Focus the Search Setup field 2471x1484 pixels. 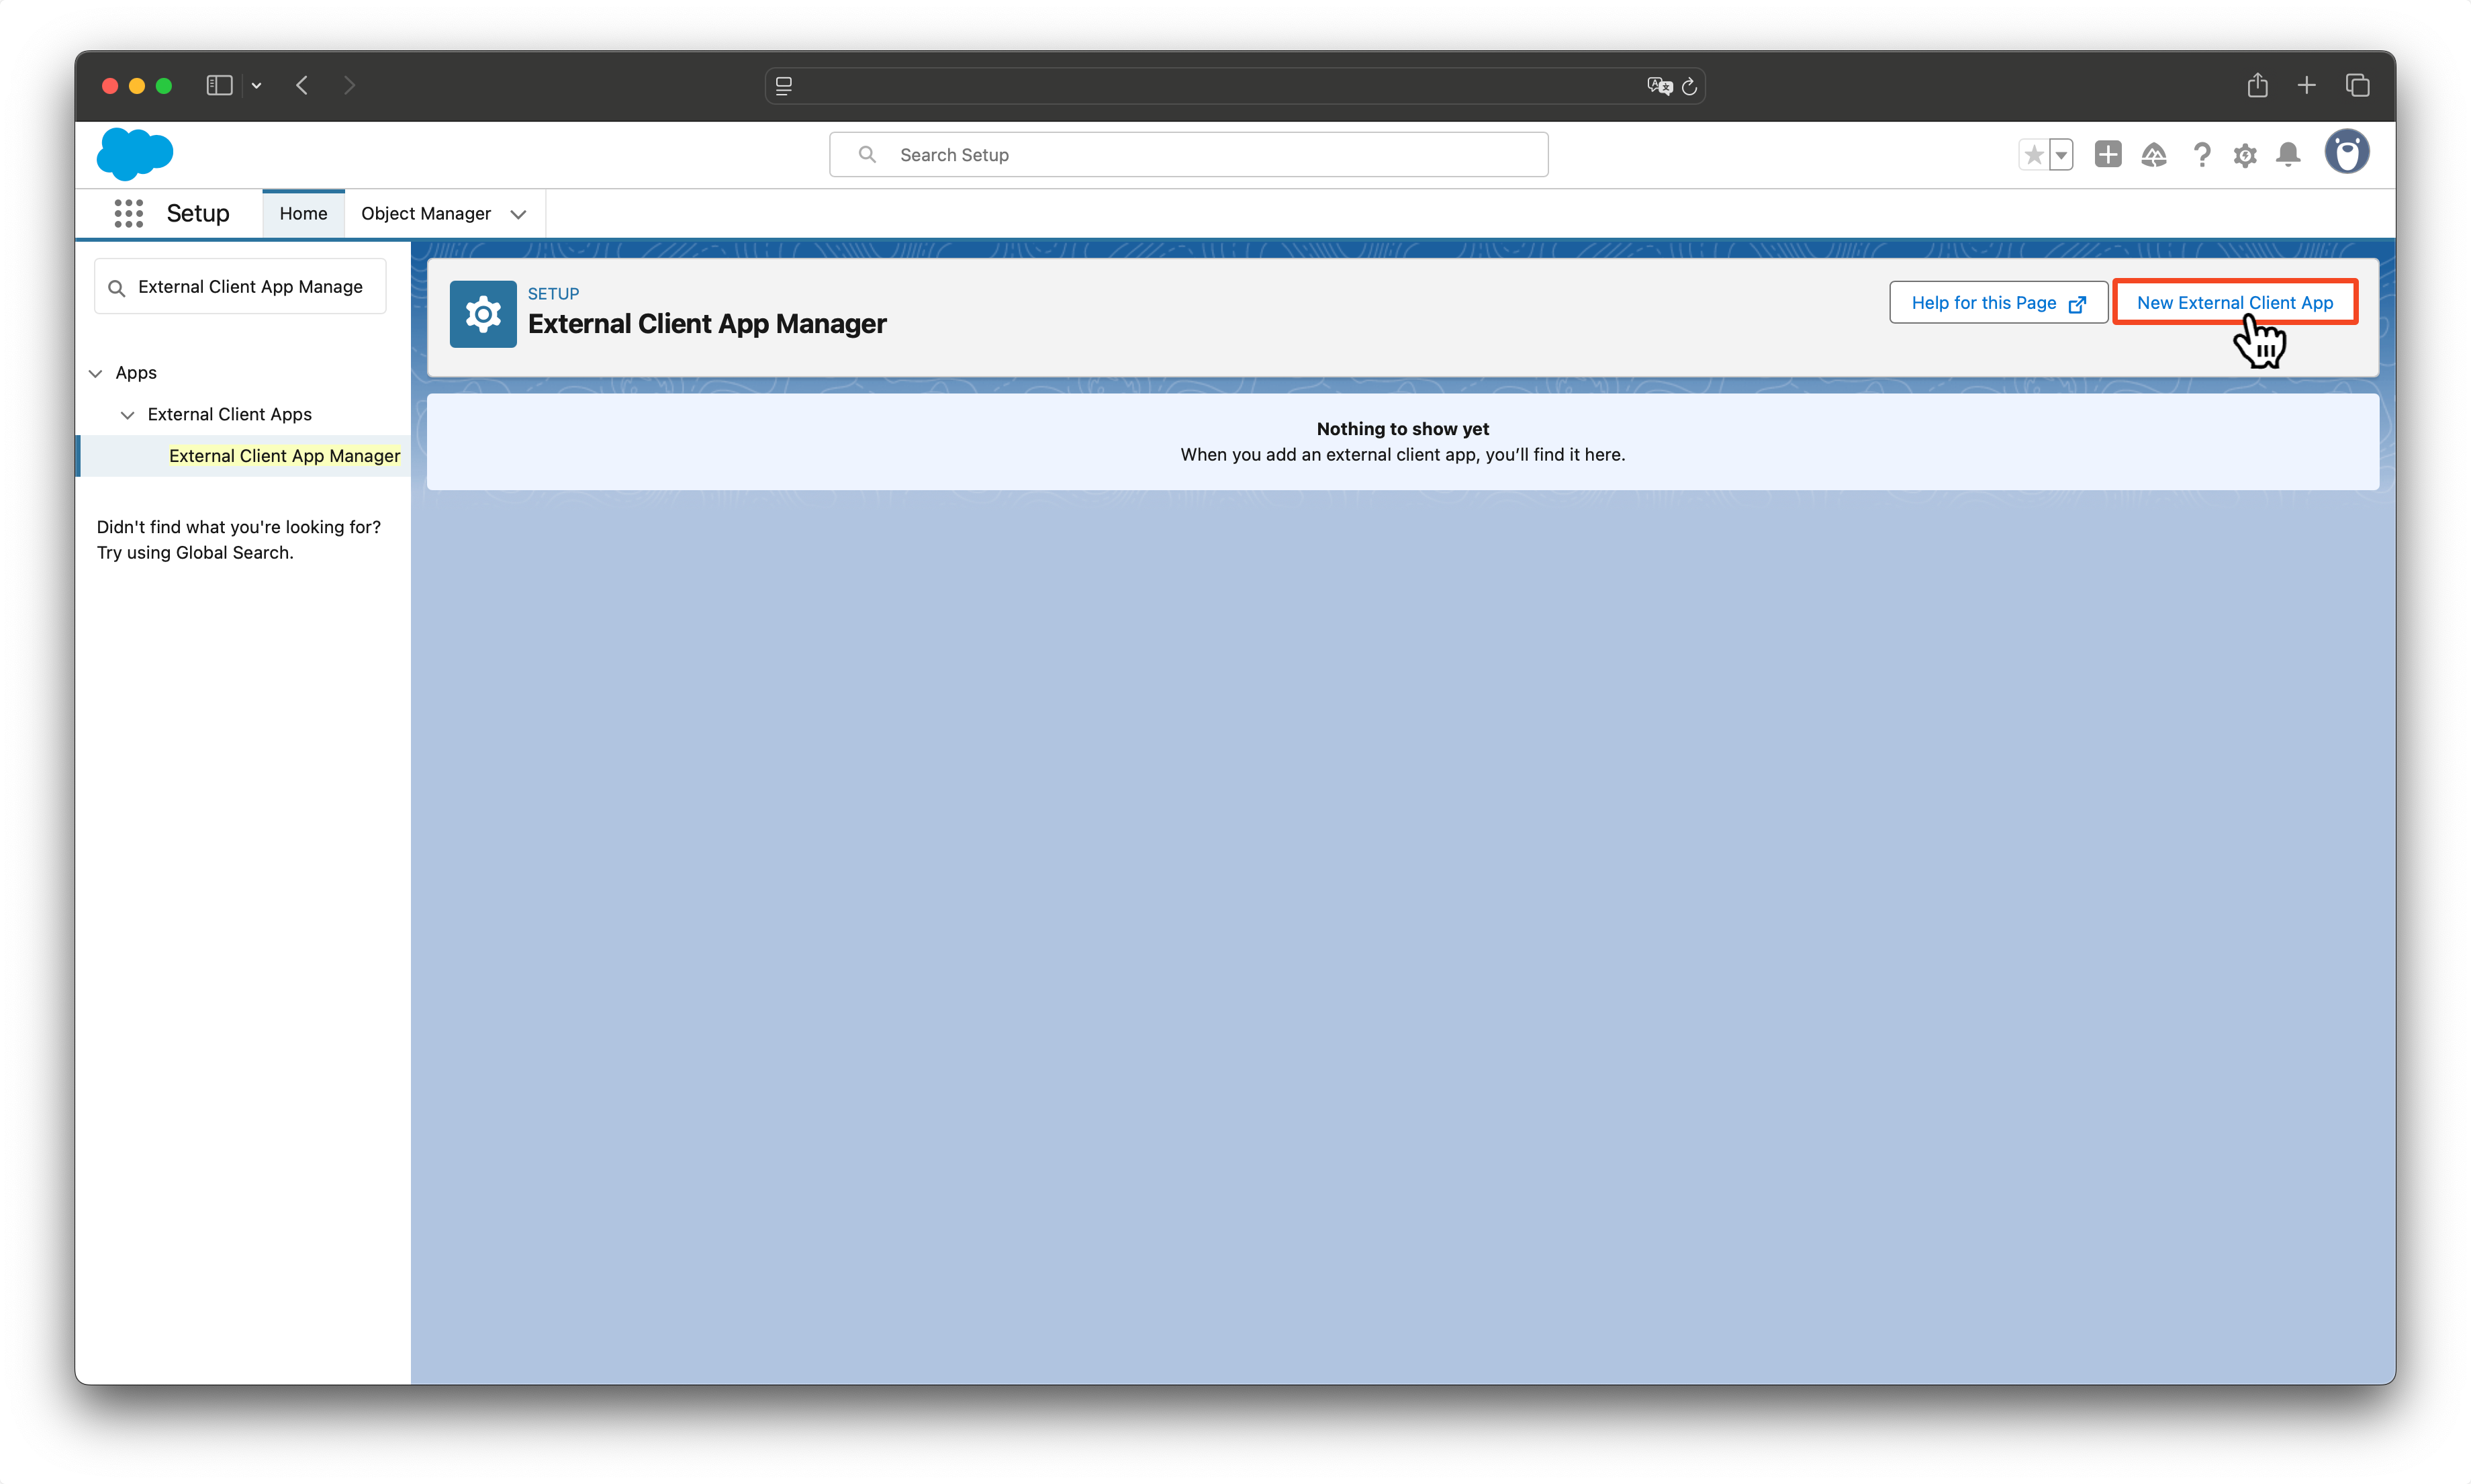click(1189, 155)
